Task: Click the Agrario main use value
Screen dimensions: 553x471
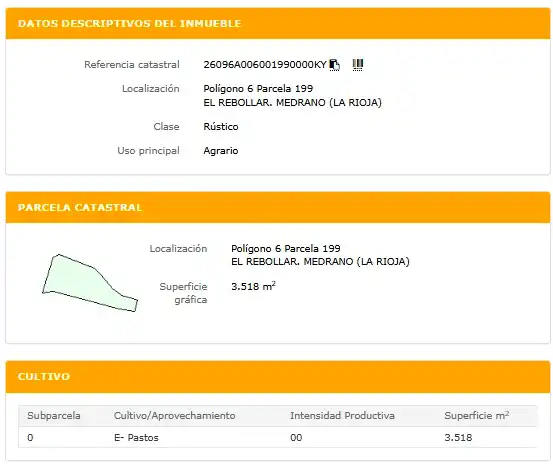Action: coord(221,151)
